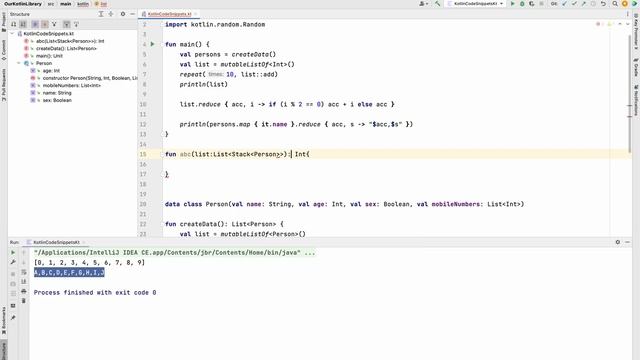This screenshot has height=360, width=640.
Task: Open the Pull Requests tool window tab
Action: click(4, 84)
